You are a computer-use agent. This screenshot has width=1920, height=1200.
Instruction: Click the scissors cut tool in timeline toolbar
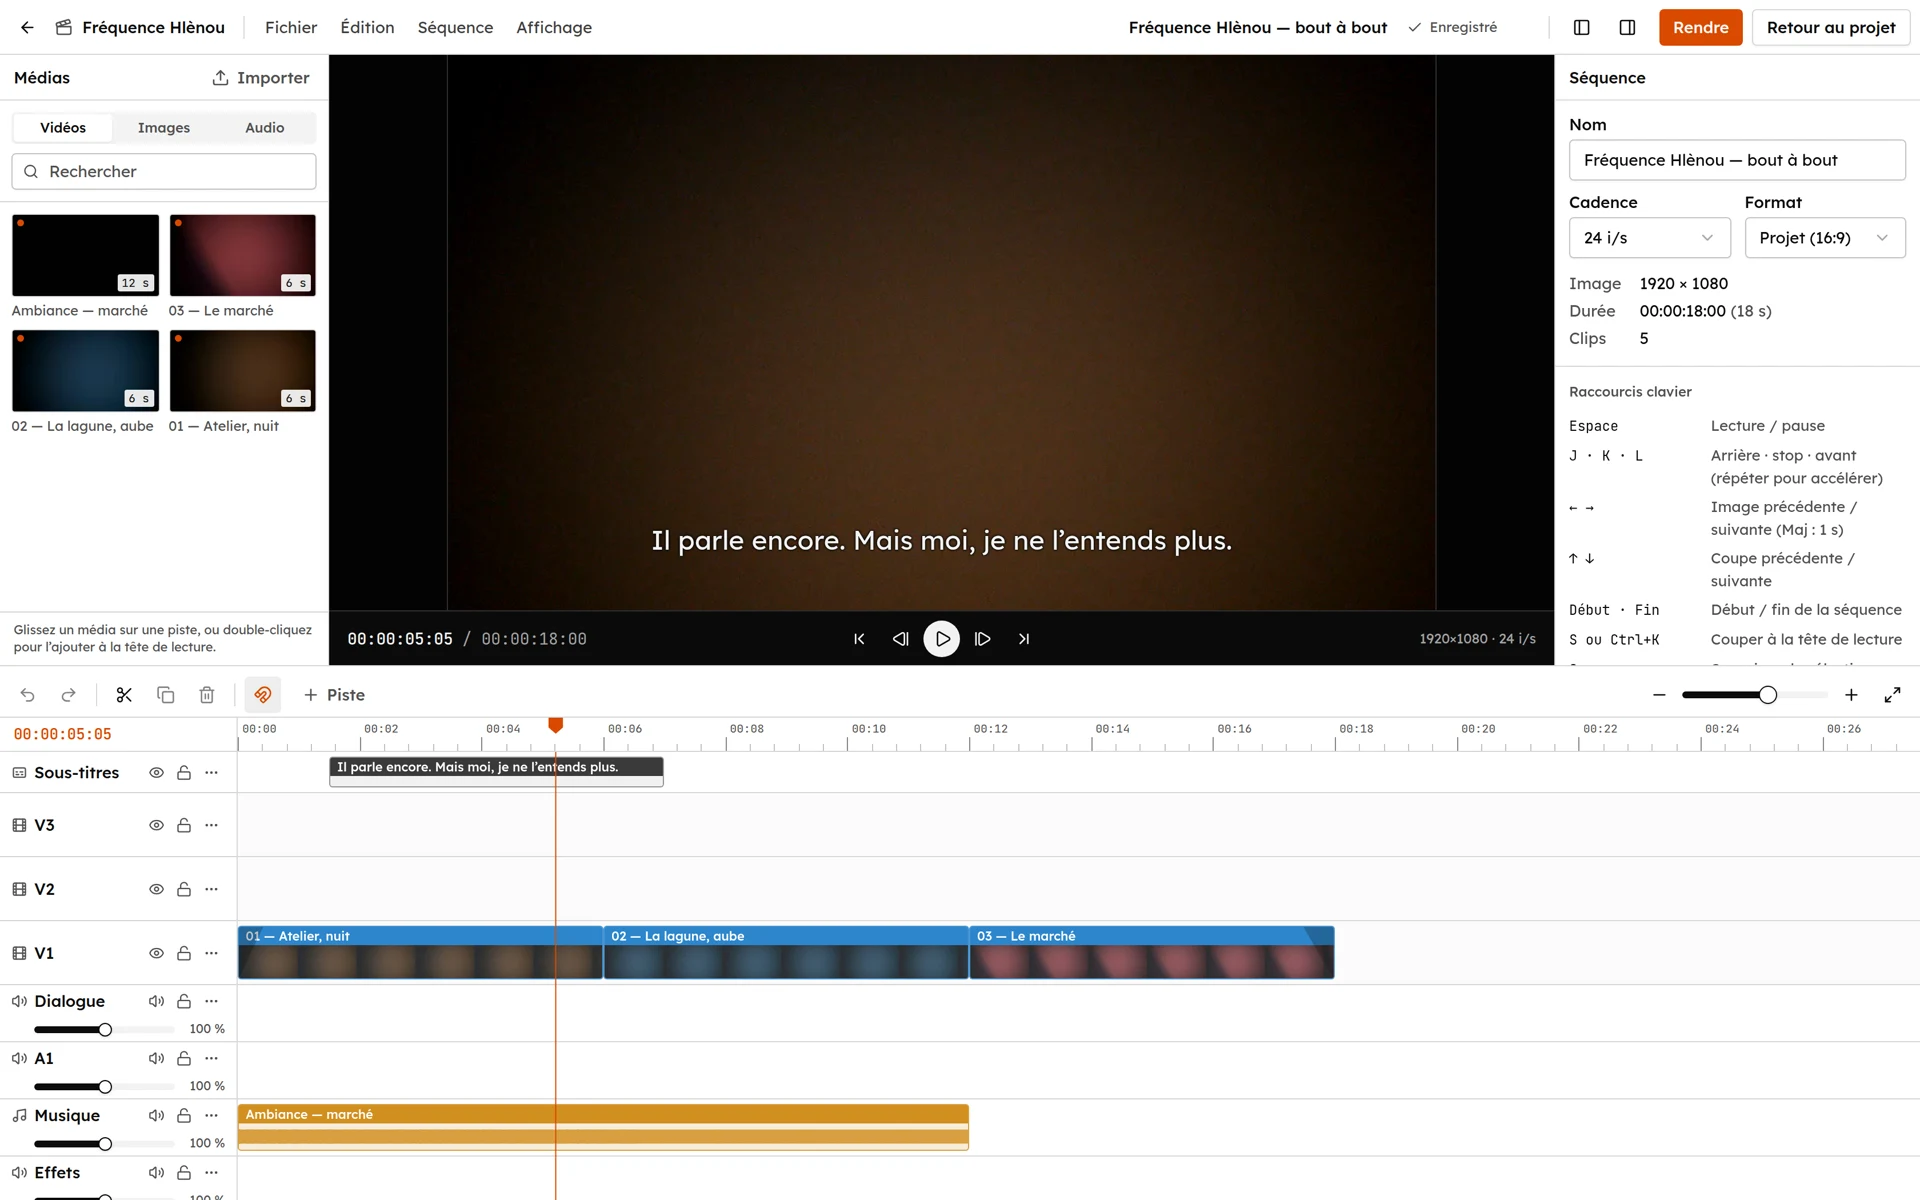coord(124,695)
